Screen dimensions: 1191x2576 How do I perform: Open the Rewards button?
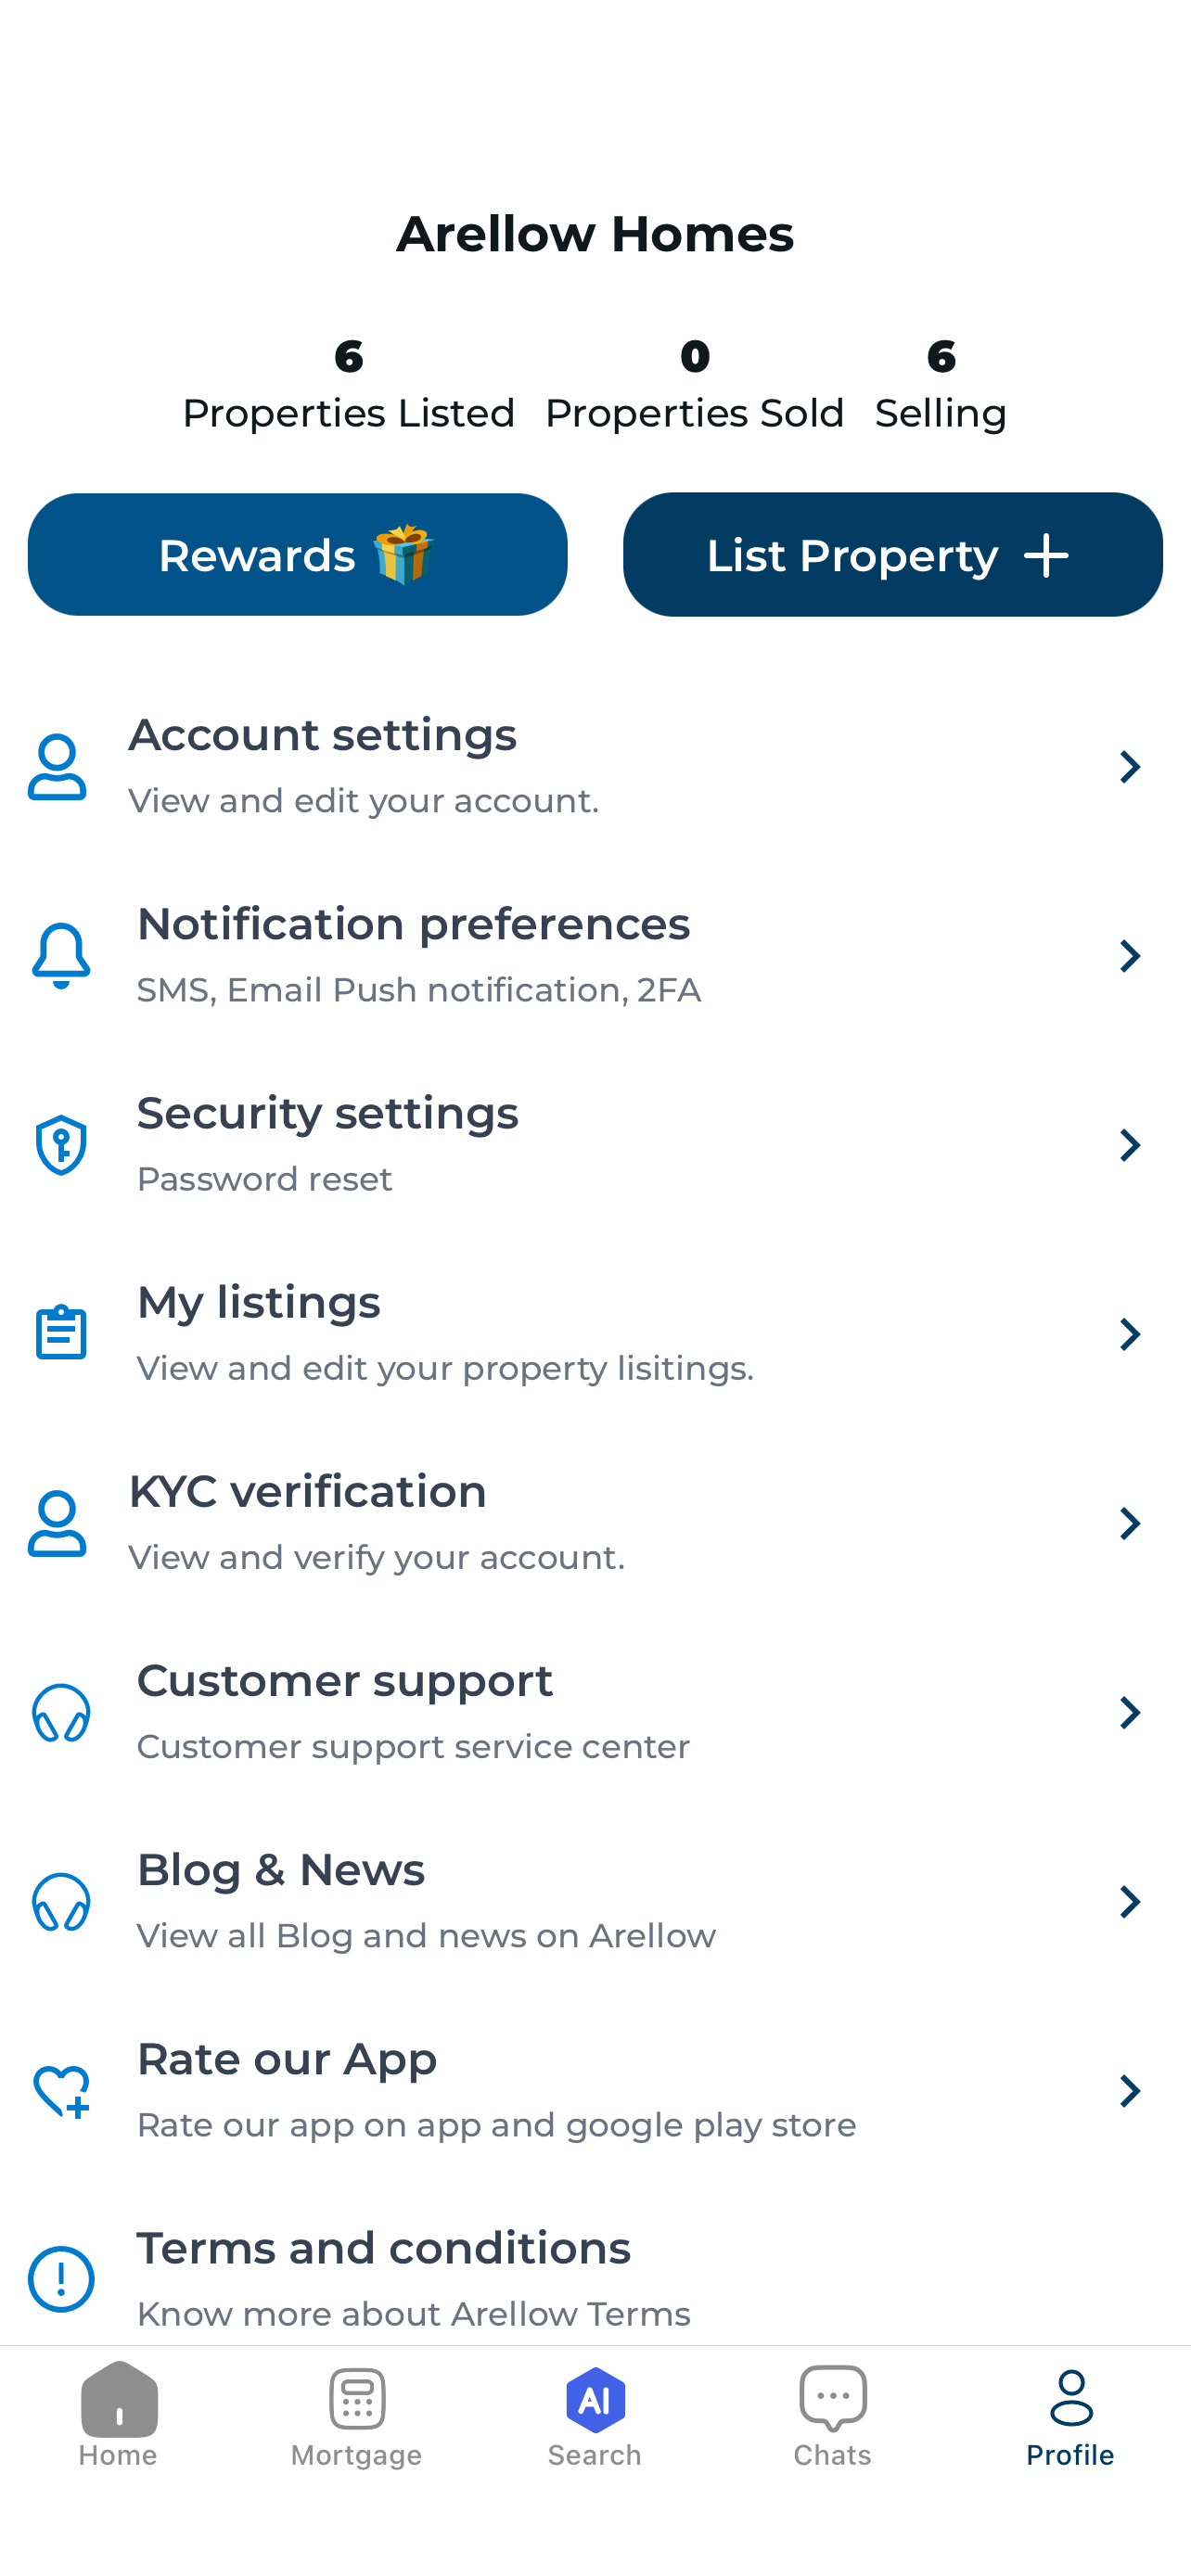pos(297,554)
